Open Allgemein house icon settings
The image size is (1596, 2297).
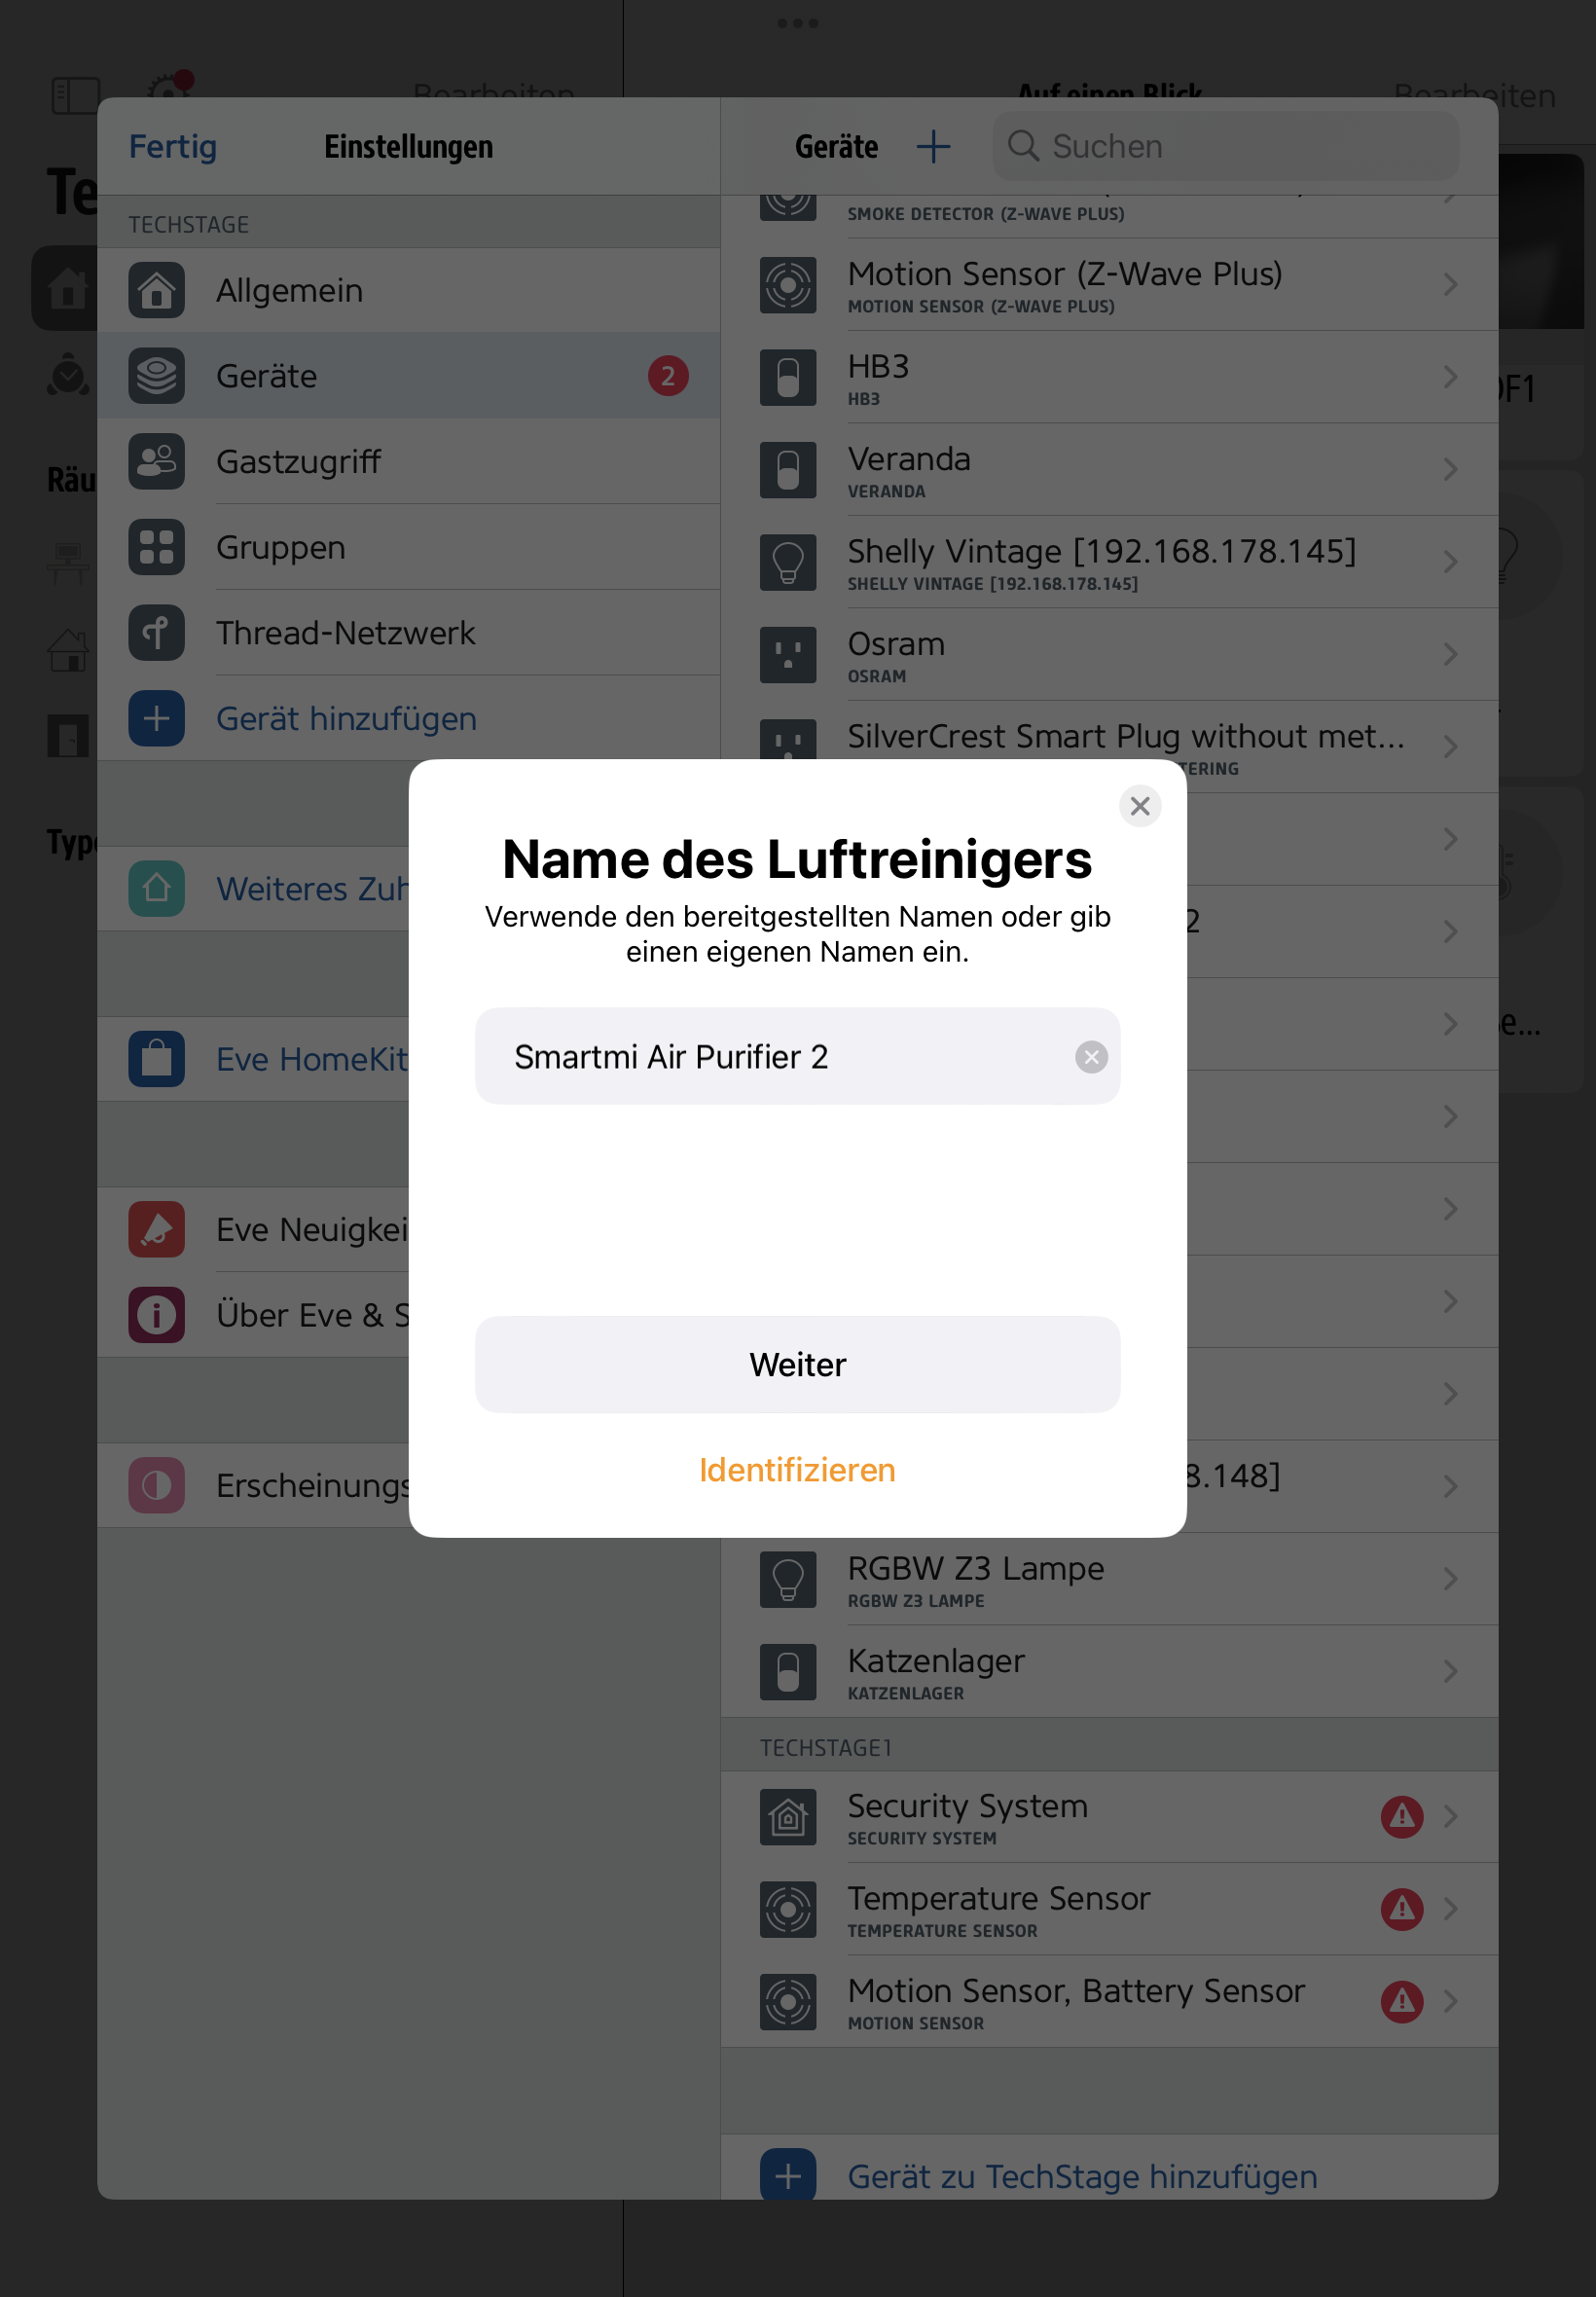coord(157,290)
